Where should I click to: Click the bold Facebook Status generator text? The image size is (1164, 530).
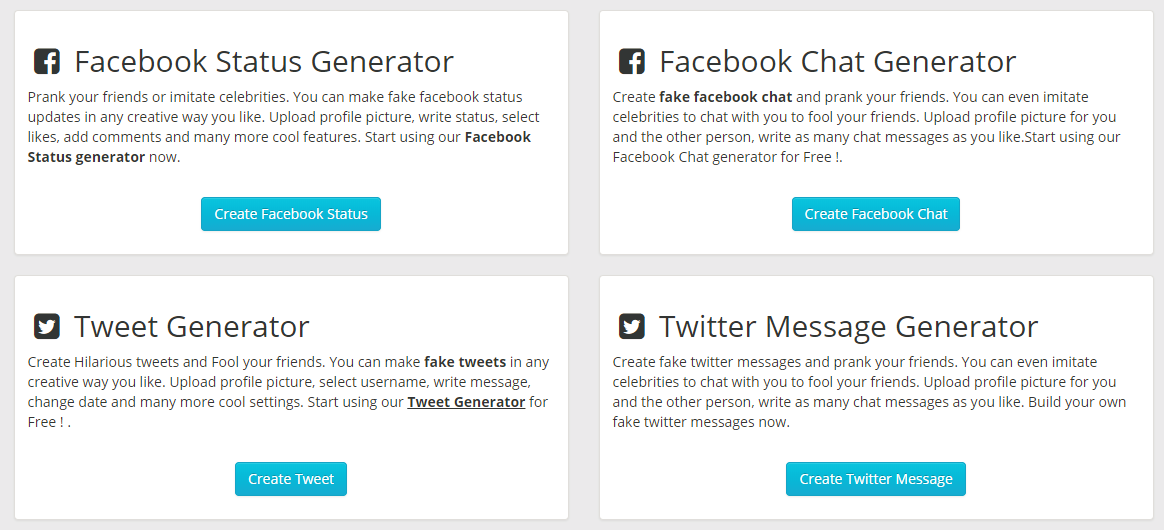click(x=279, y=147)
